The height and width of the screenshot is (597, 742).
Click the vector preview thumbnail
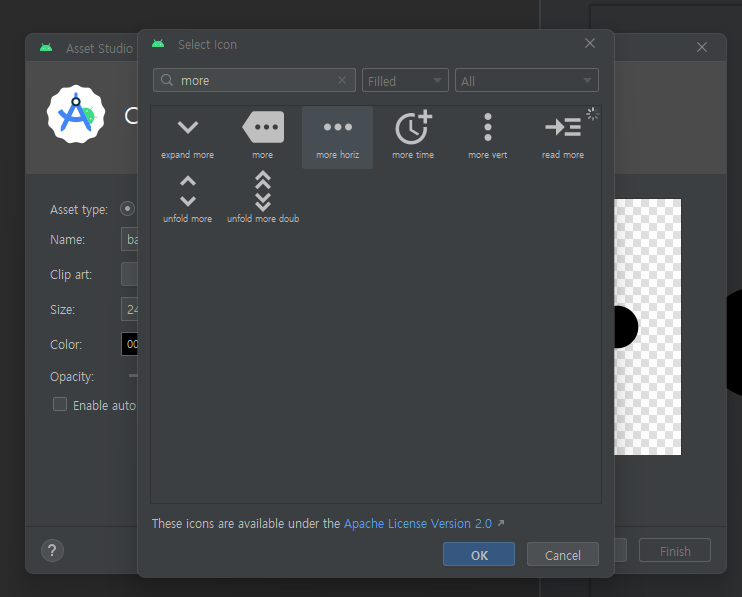coord(647,327)
